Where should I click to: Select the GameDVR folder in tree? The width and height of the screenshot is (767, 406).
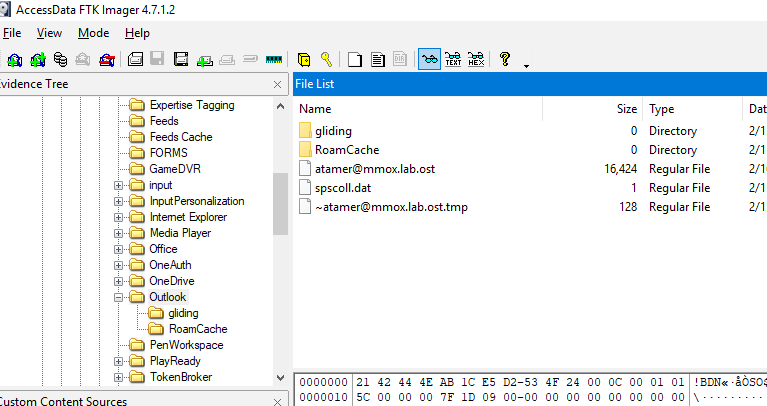[175, 169]
